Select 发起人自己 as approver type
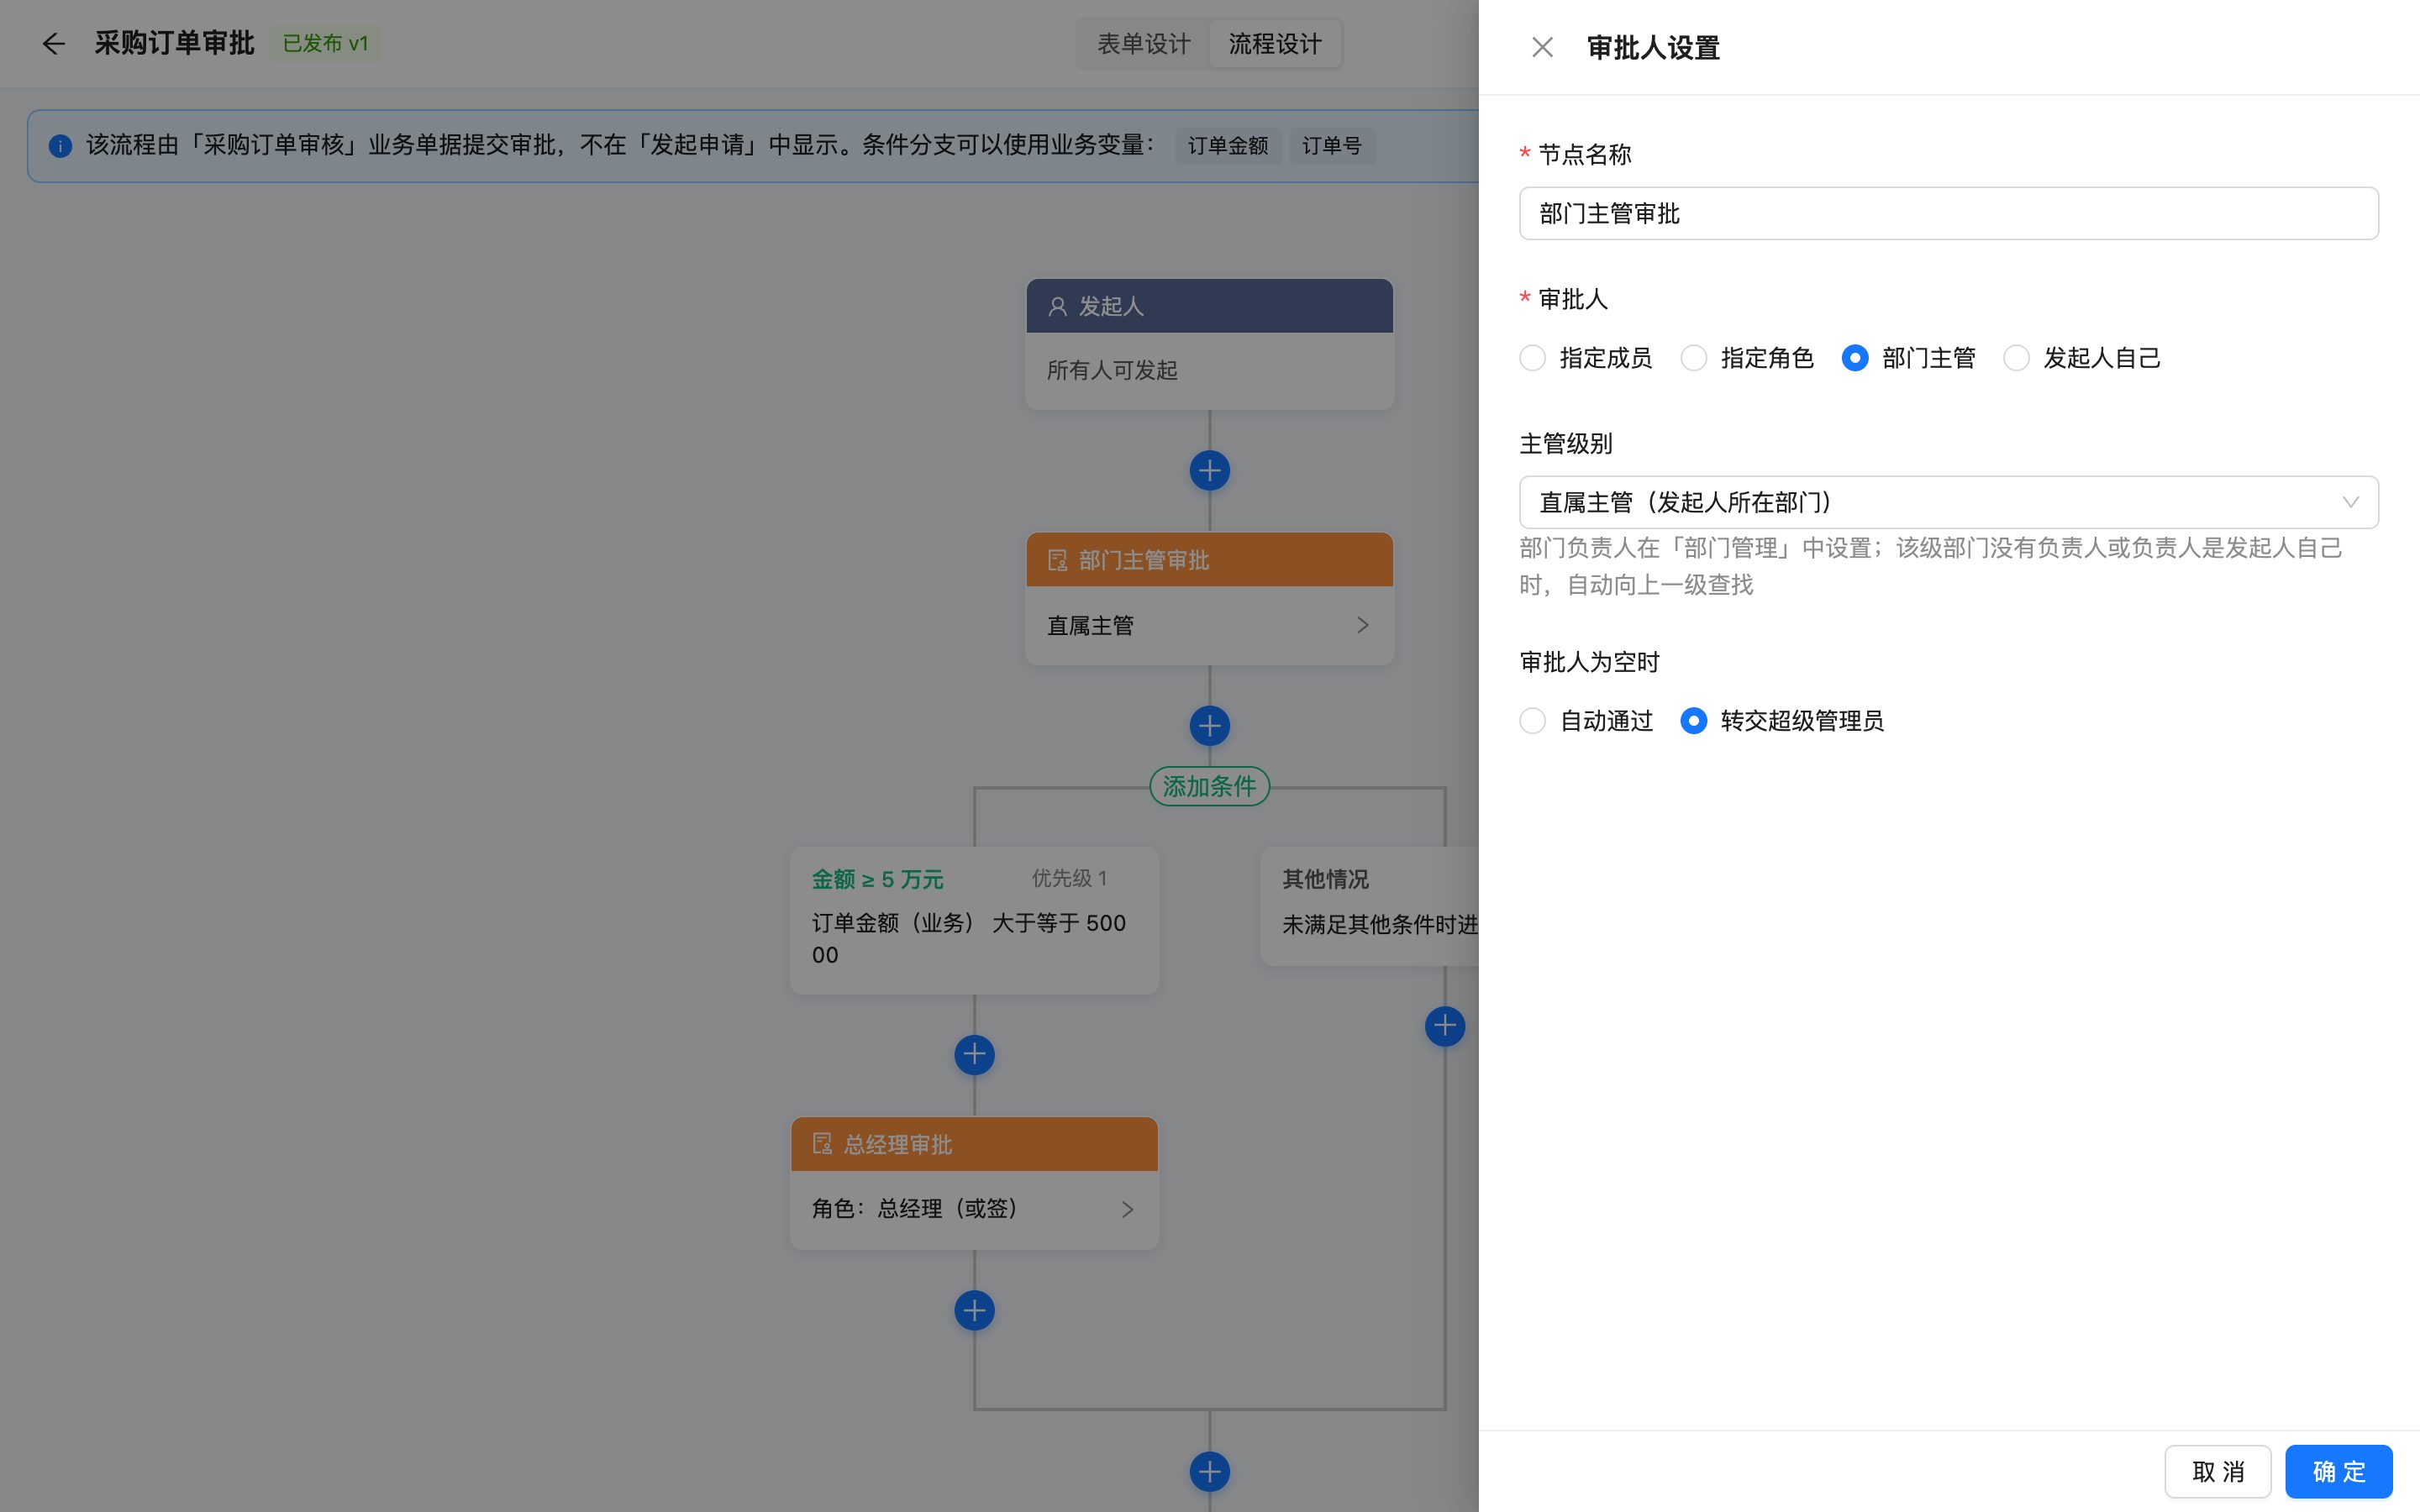 2082,358
